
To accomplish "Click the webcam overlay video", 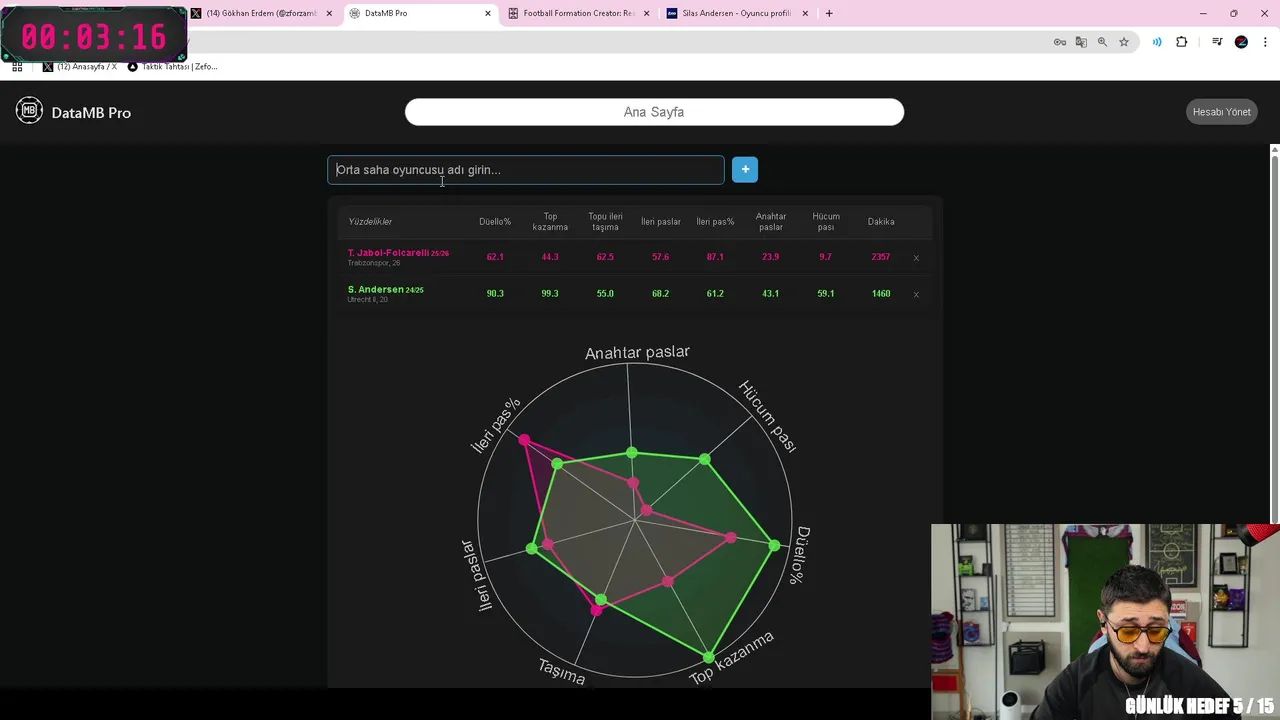I will (1105, 621).
